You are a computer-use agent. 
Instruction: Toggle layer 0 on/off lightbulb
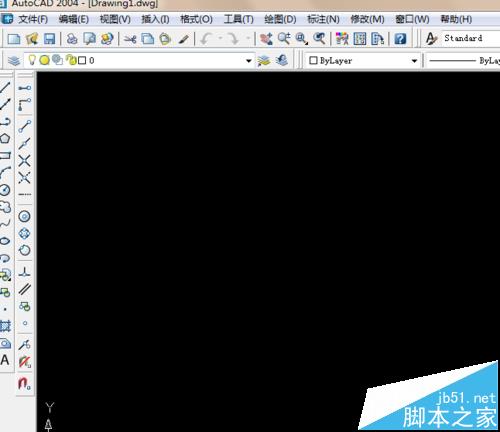pyautogui.click(x=32, y=60)
